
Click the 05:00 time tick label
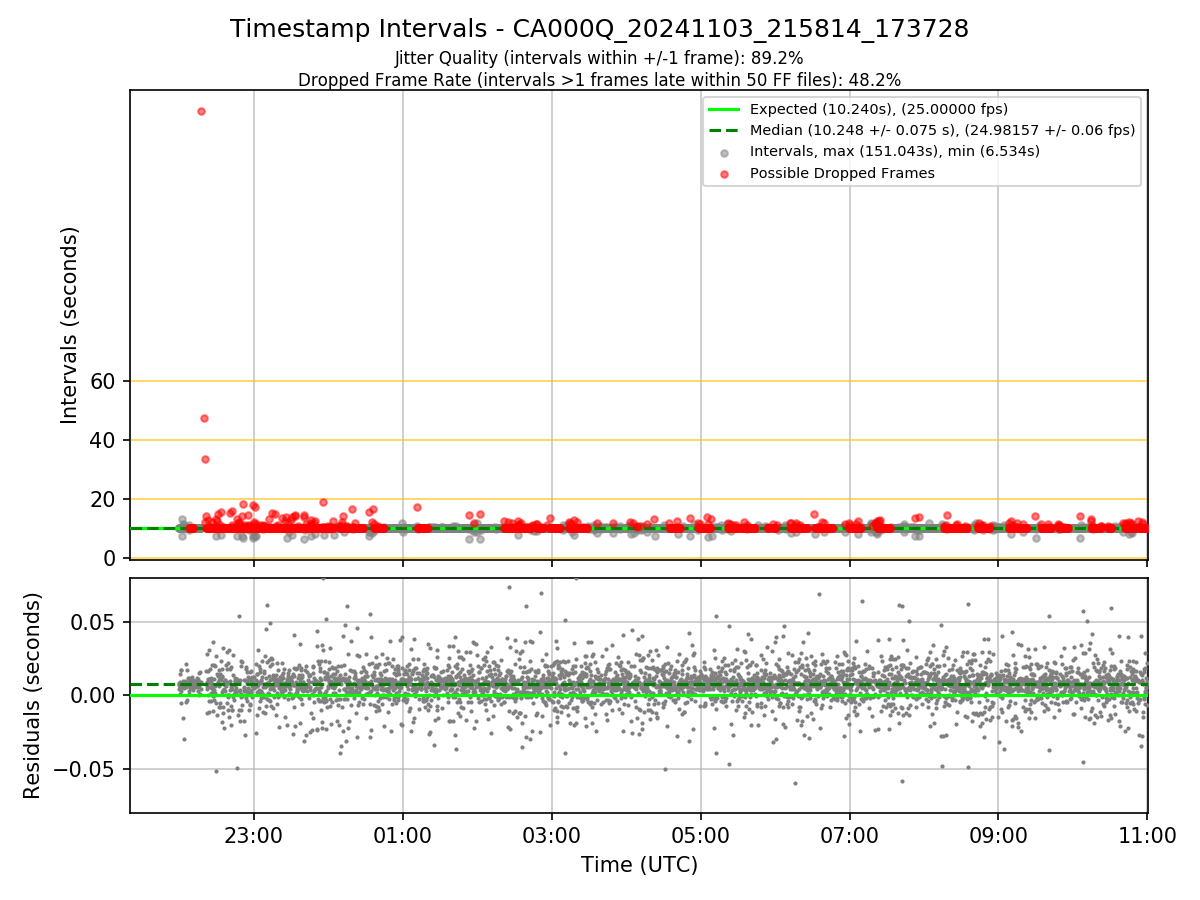[701, 834]
